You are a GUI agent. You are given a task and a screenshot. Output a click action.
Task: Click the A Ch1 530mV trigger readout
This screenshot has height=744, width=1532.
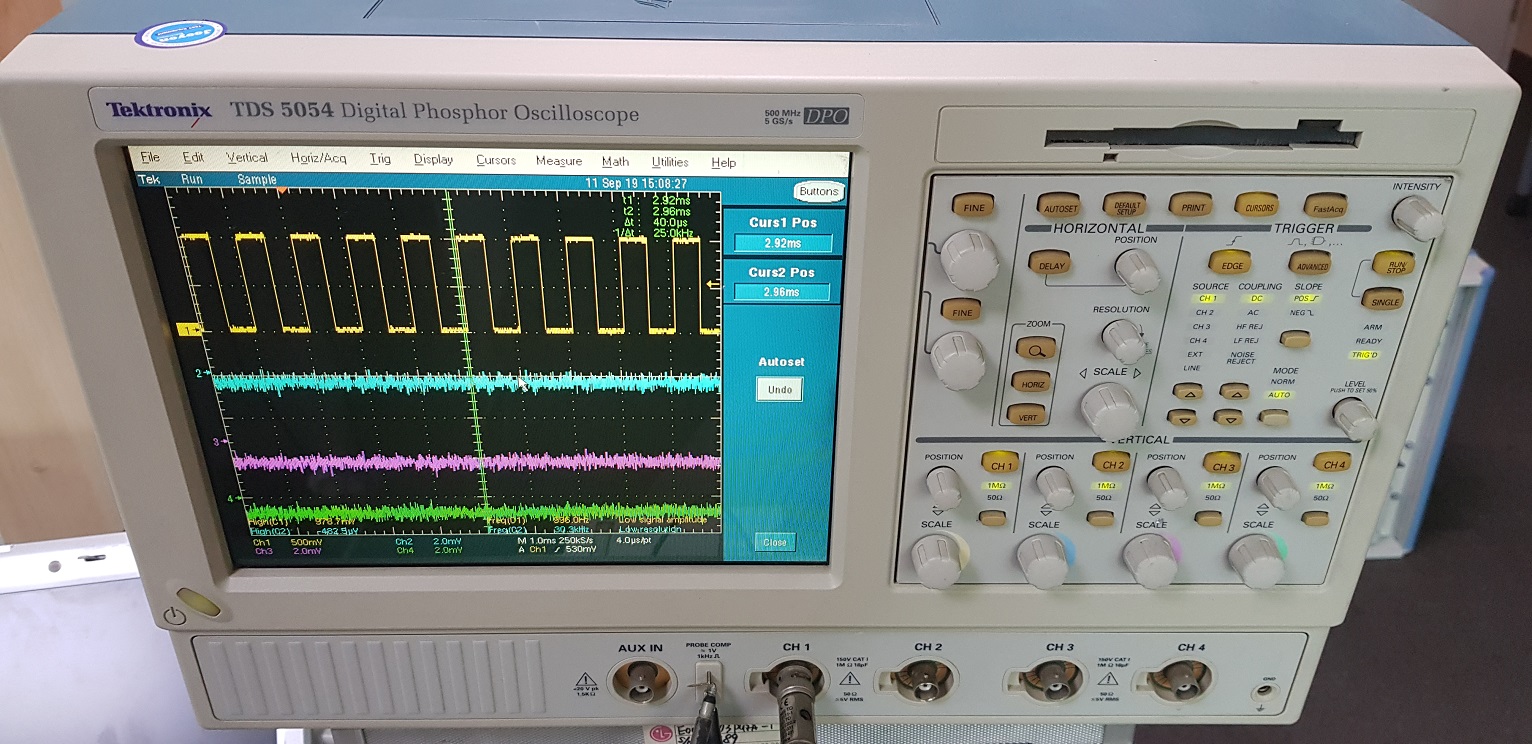click(x=557, y=550)
